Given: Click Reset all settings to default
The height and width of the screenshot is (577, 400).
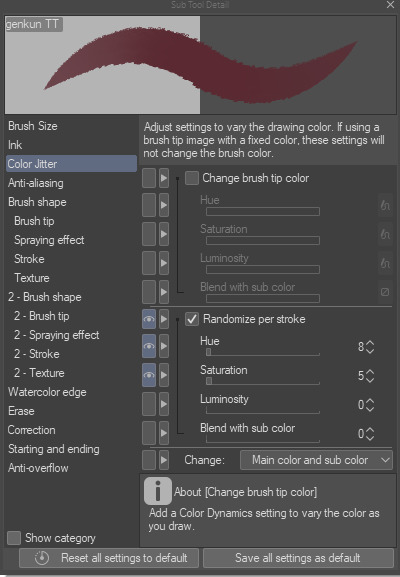Looking at the screenshot, I should 109,558.
